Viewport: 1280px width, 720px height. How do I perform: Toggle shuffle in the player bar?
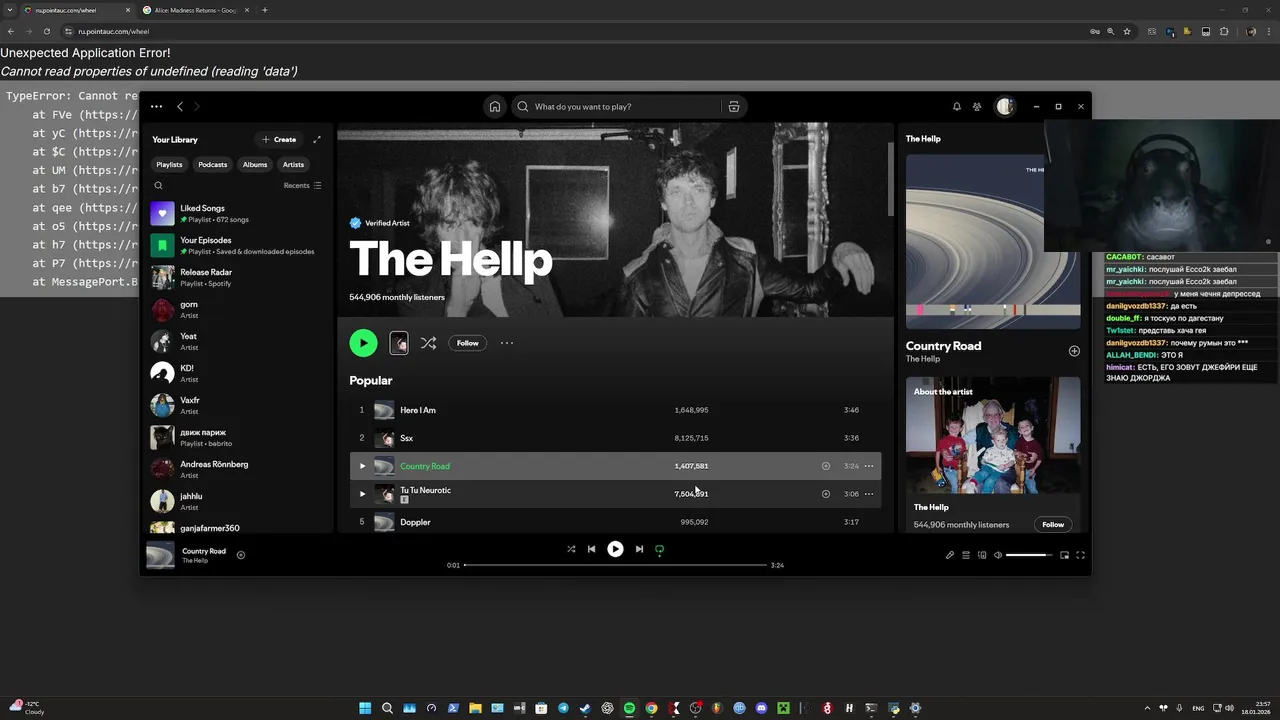[571, 549]
